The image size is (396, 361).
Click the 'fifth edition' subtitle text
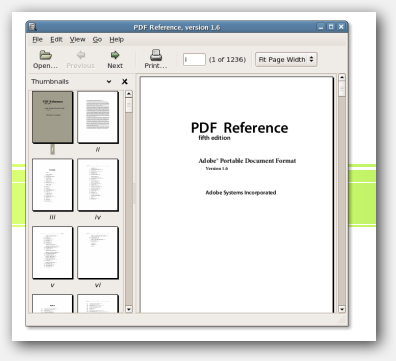click(x=214, y=138)
